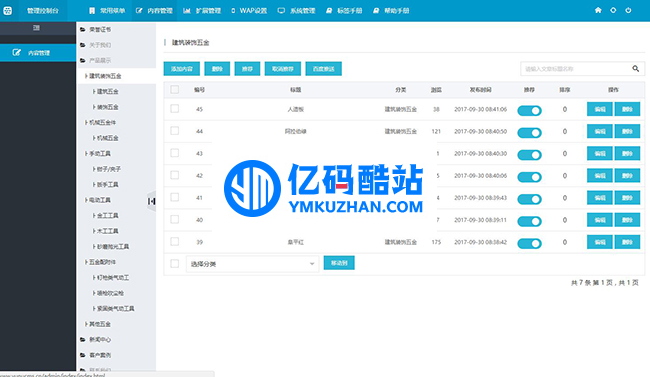Click the 百度推送 button
The width and height of the screenshot is (650, 377).
click(323, 69)
